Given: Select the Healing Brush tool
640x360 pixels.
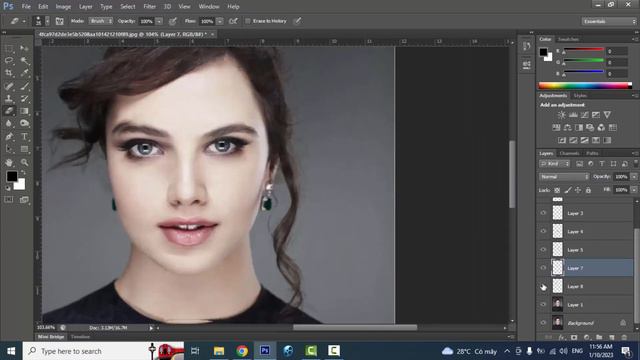Looking at the screenshot, I should [9, 86].
